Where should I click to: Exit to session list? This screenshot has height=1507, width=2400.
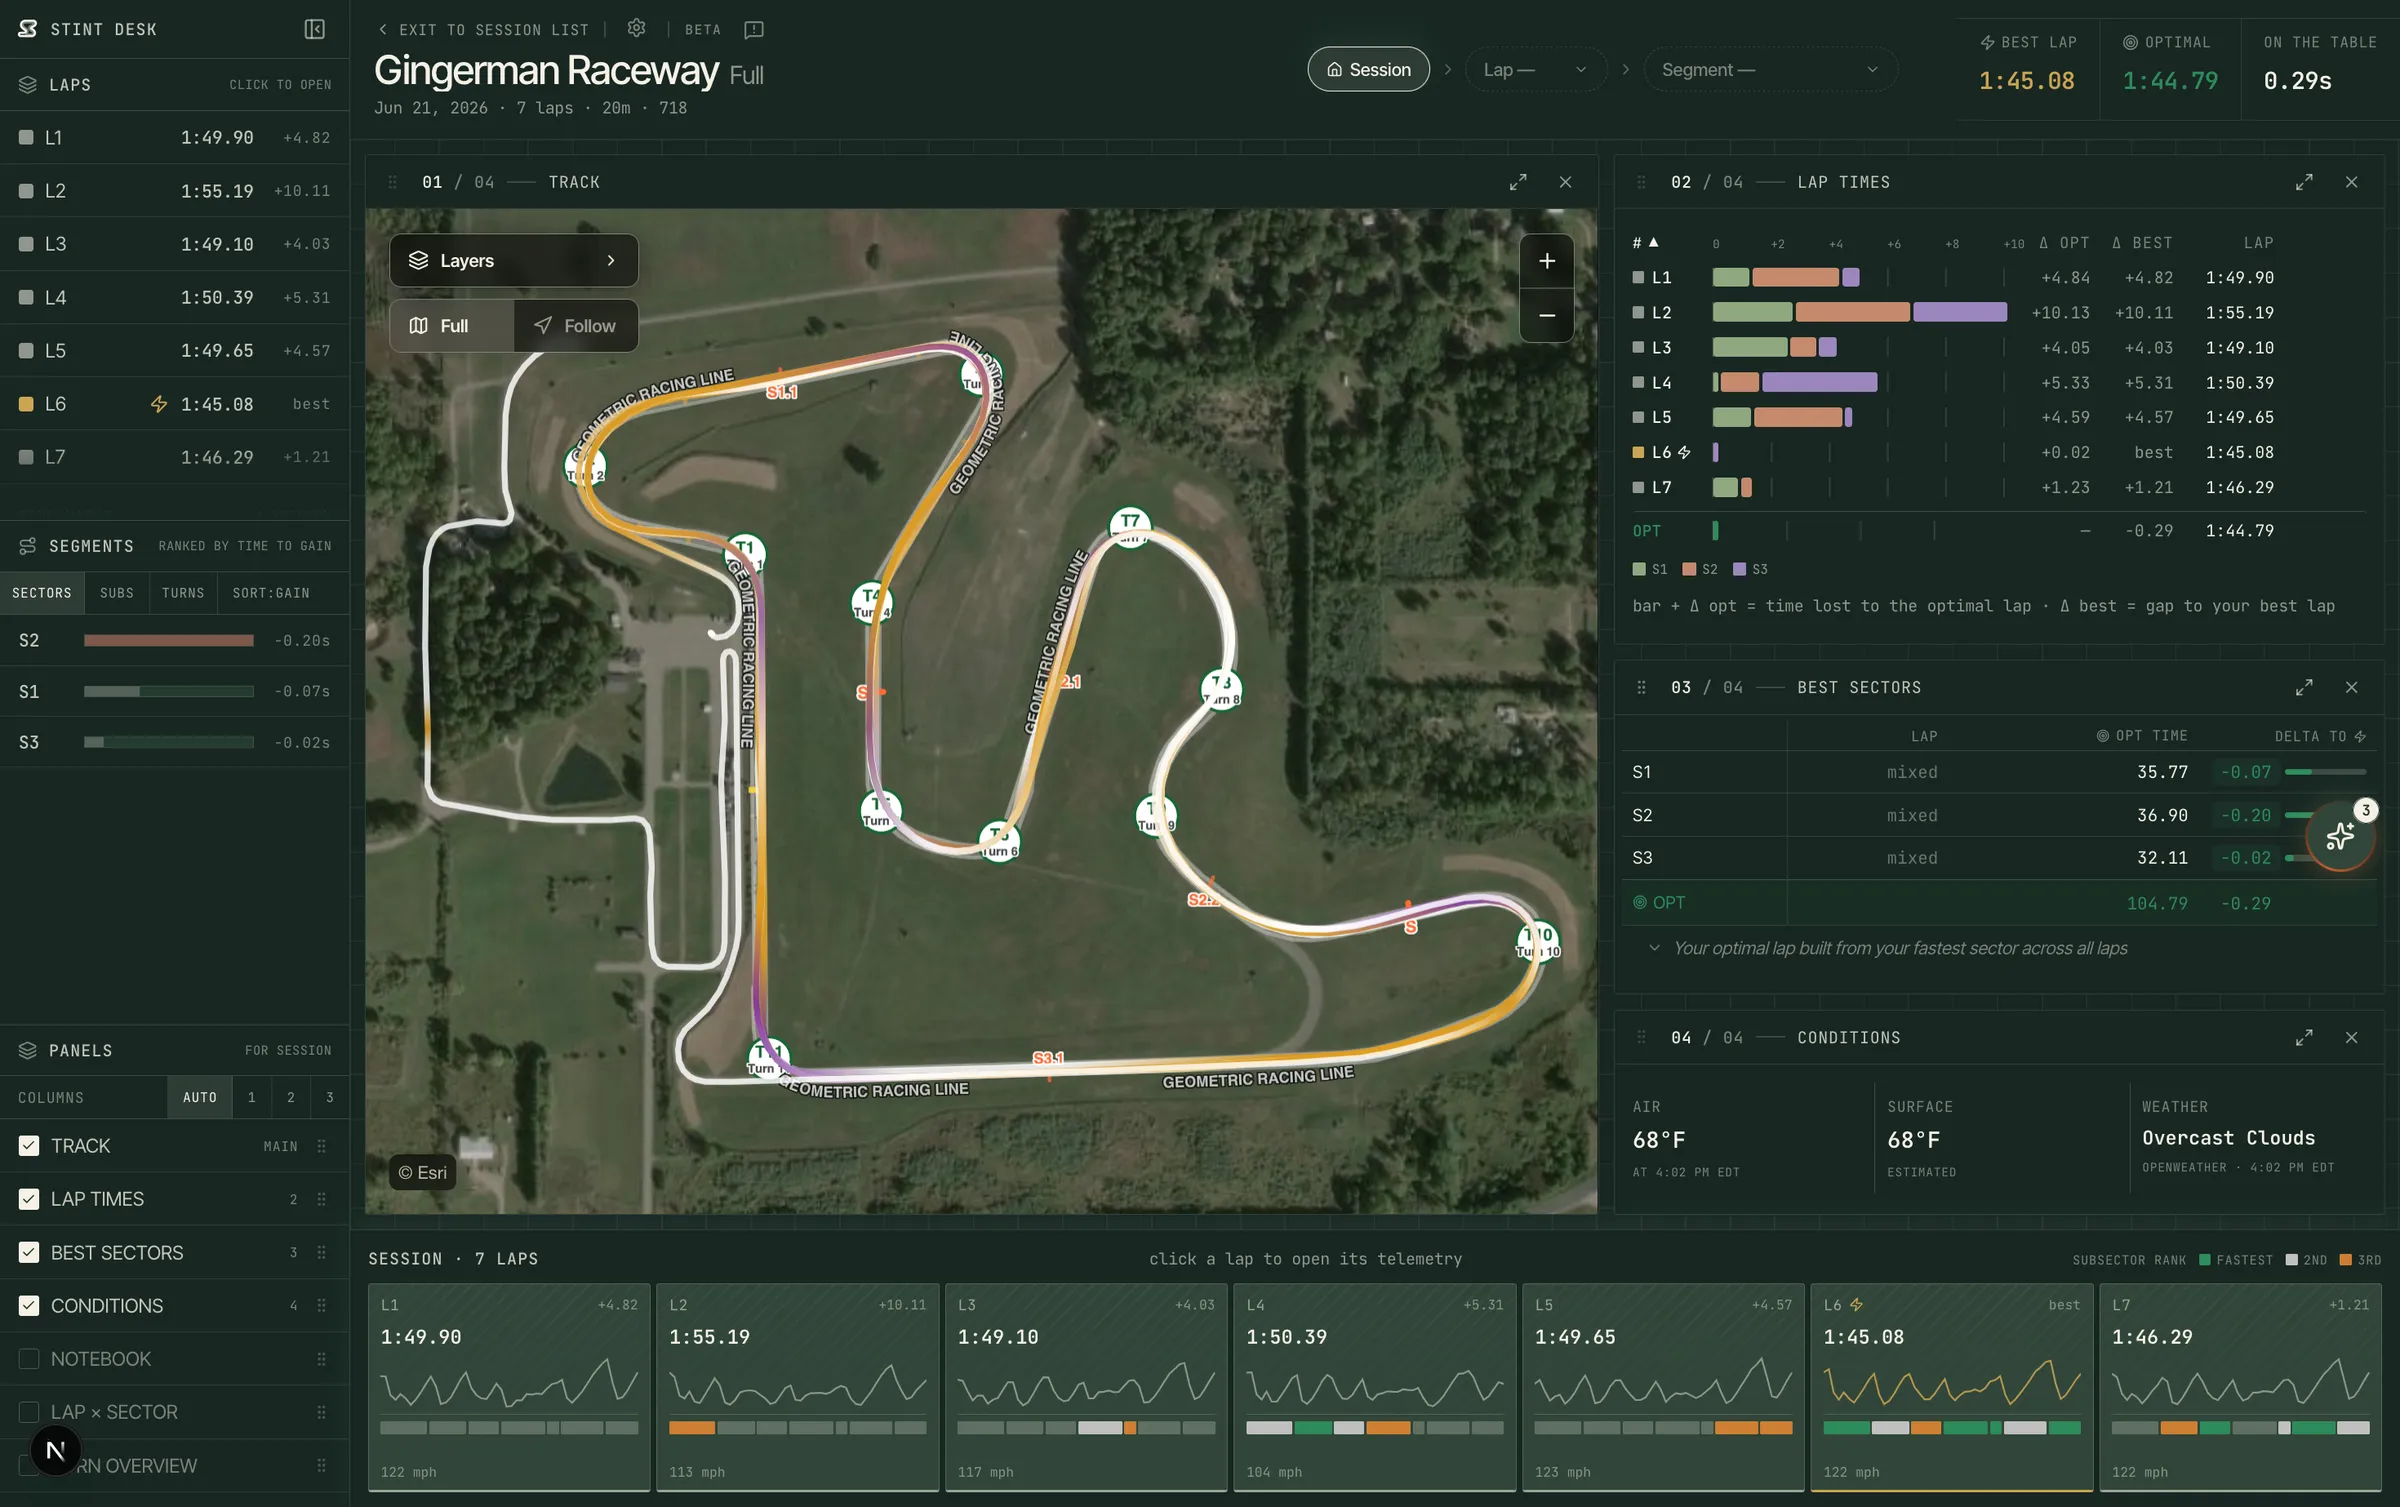coord(484,30)
